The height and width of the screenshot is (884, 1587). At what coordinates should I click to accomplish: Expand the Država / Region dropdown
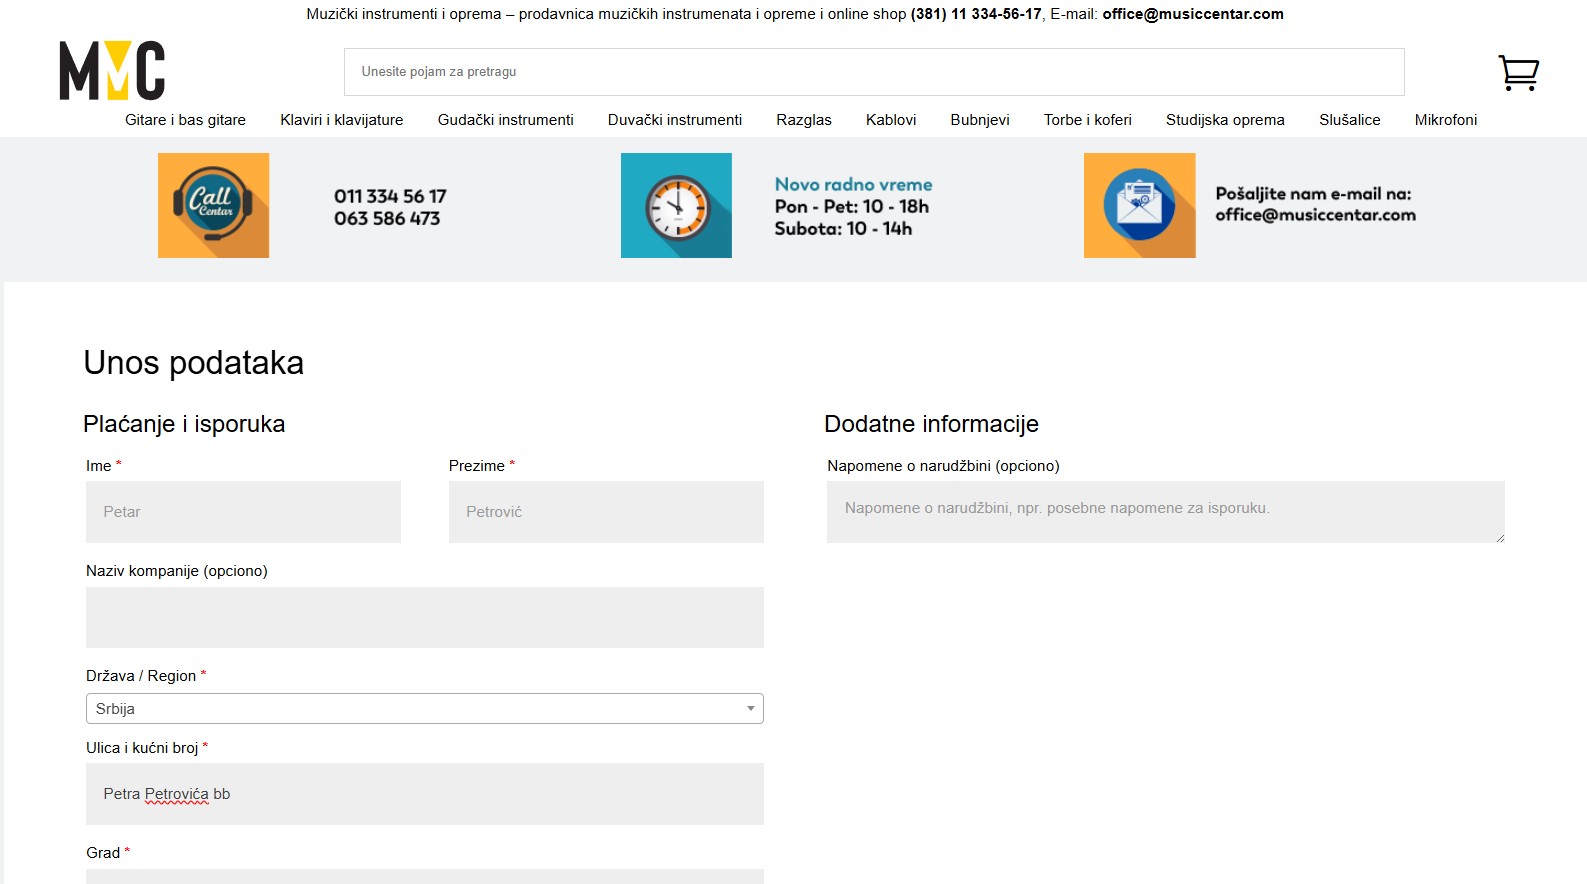click(x=424, y=708)
